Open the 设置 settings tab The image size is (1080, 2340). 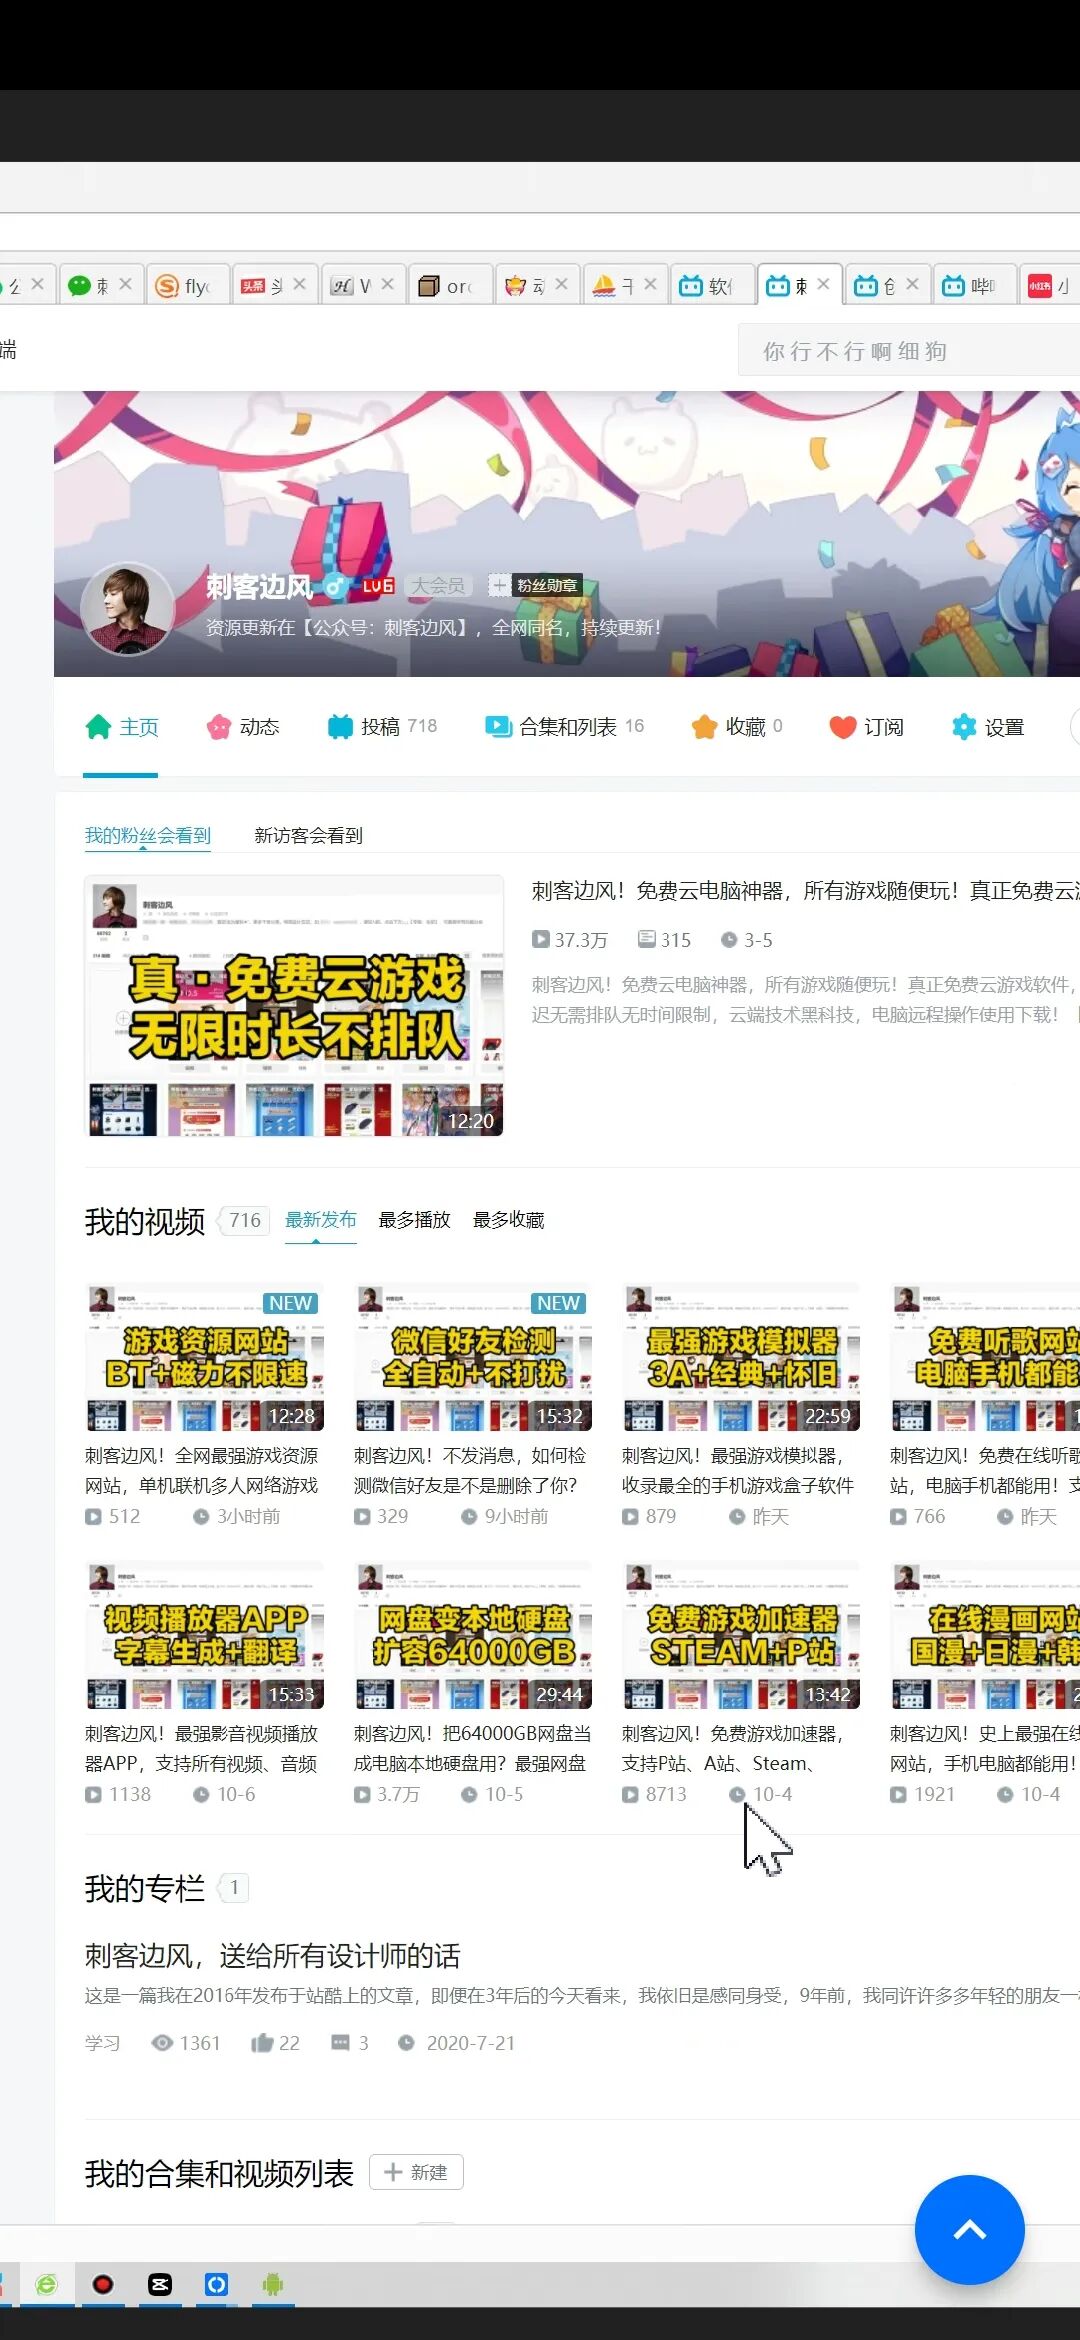[988, 727]
